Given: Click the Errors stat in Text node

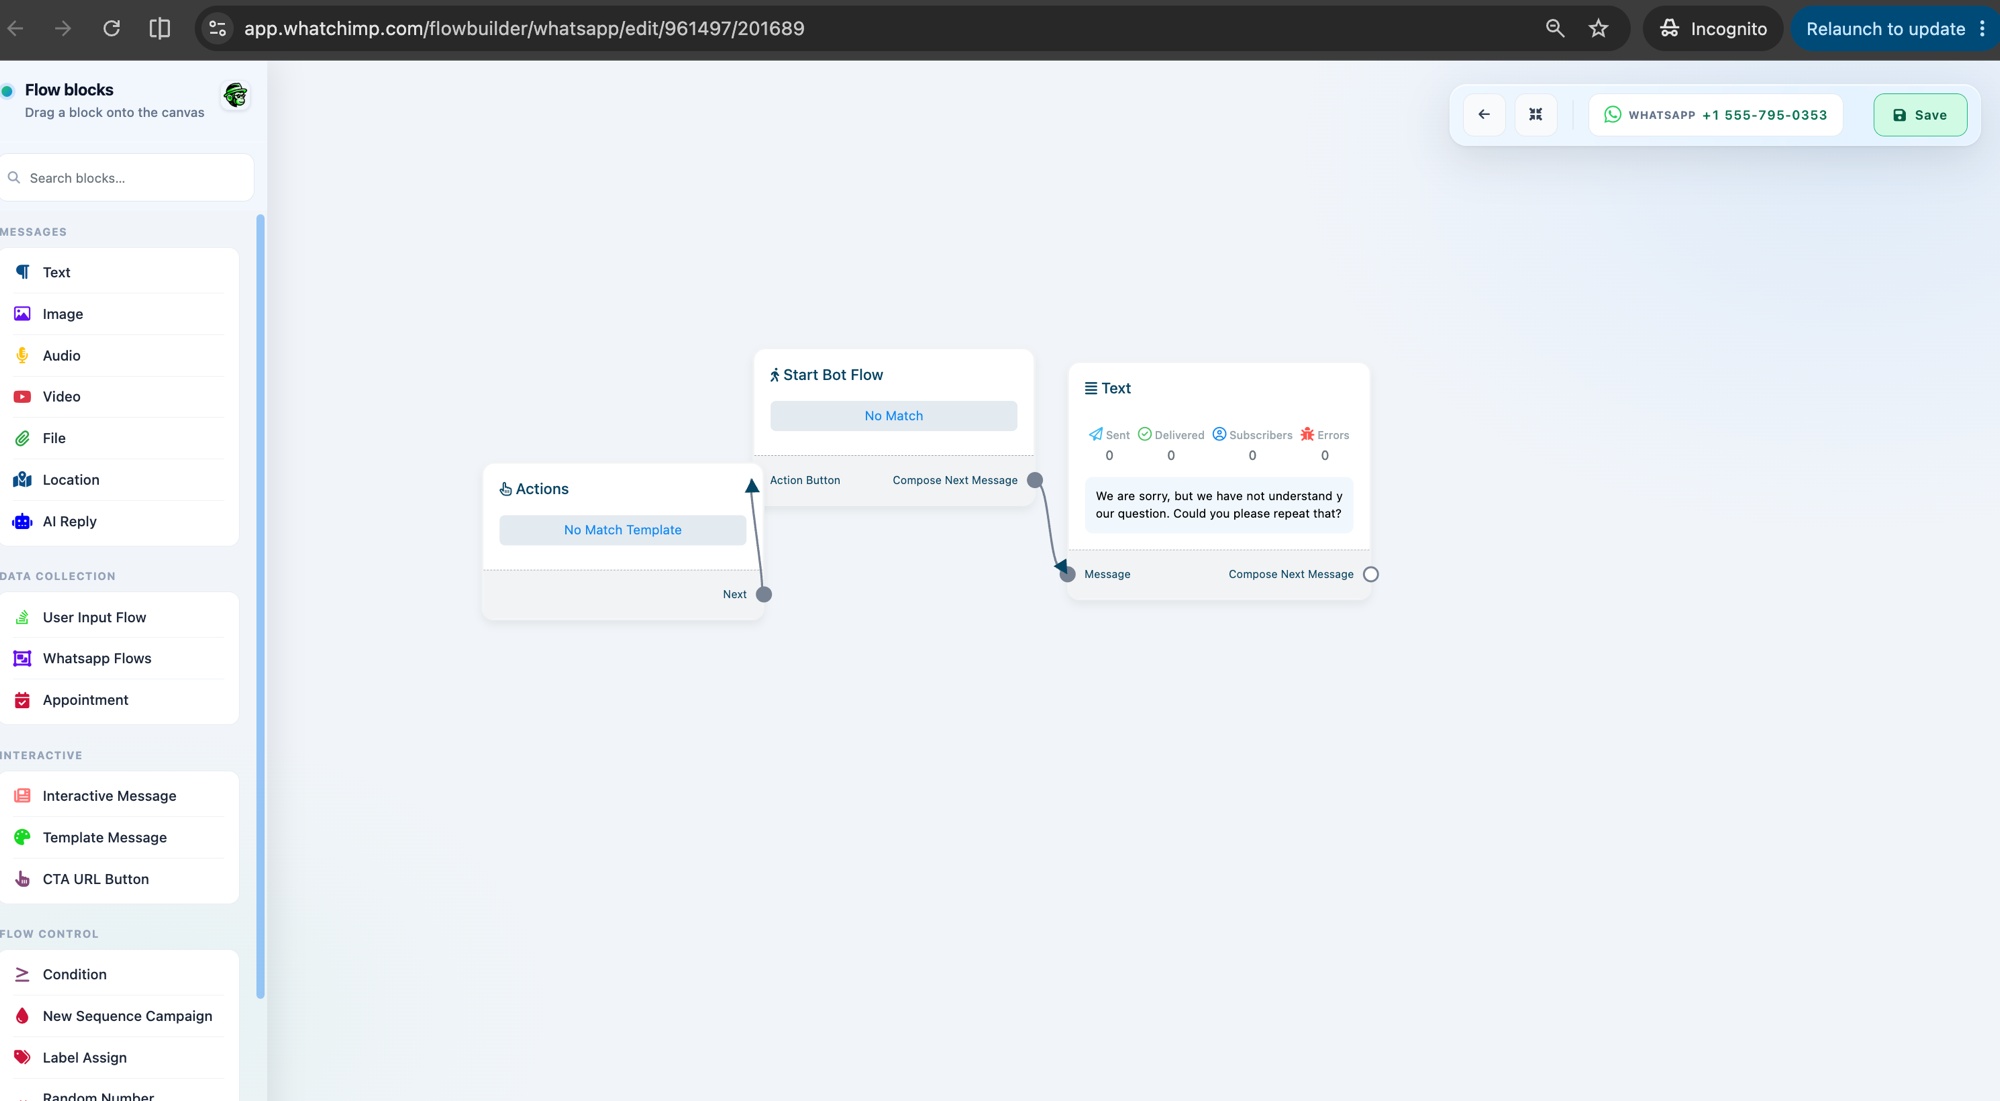Looking at the screenshot, I should [x=1325, y=445].
